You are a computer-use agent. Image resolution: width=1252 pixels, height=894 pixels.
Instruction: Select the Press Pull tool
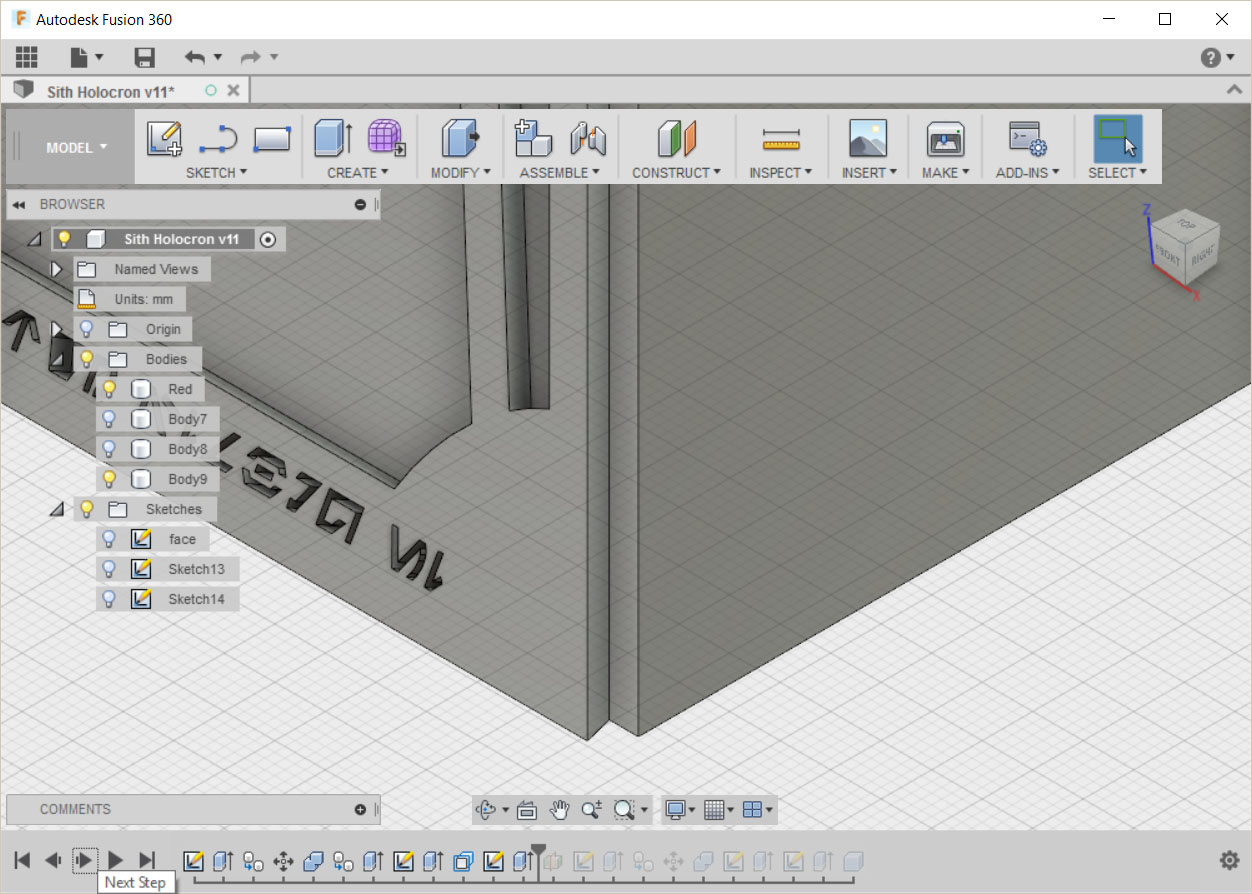(460, 138)
